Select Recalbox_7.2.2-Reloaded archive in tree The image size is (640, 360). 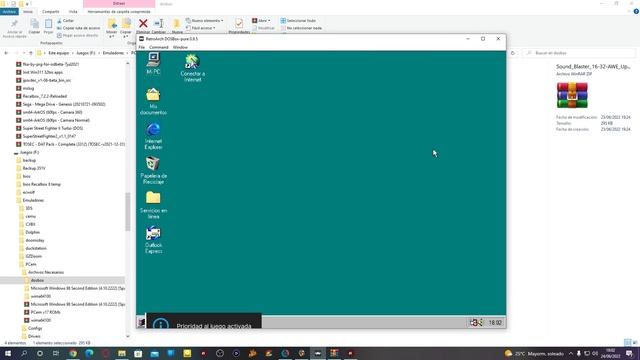click(44, 96)
